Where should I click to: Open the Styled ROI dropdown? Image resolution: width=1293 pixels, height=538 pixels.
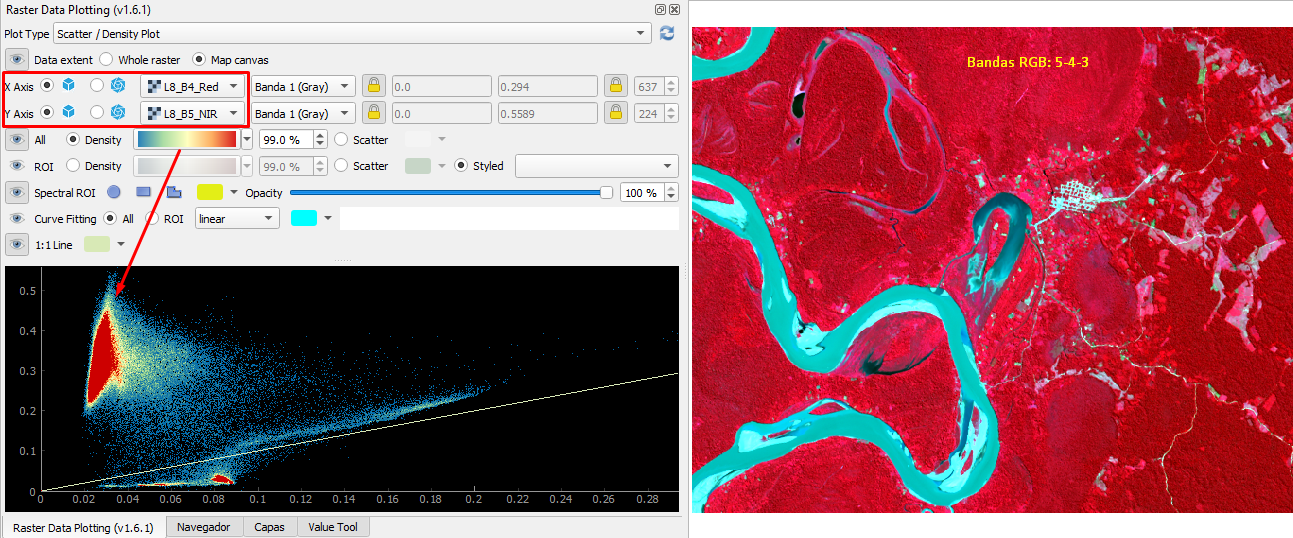tap(596, 166)
